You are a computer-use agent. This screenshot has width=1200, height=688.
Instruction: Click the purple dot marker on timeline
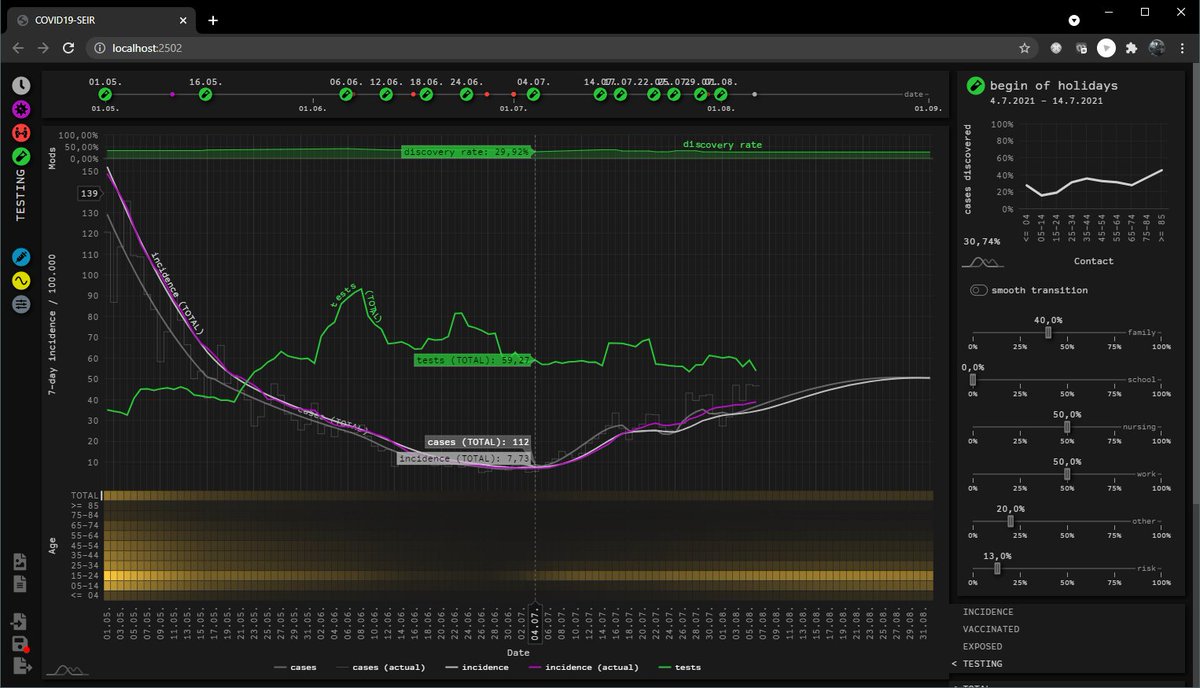(x=172, y=95)
